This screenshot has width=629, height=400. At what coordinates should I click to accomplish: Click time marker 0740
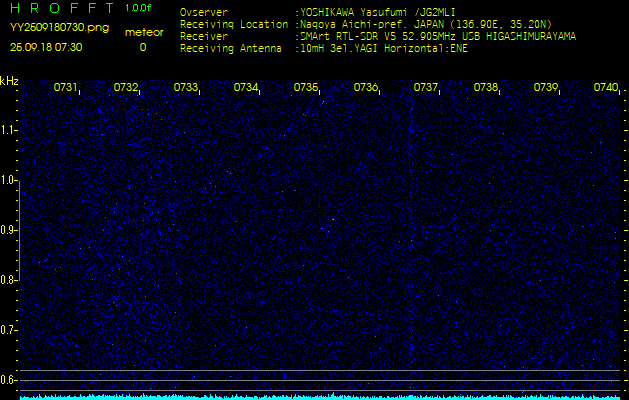606,87
